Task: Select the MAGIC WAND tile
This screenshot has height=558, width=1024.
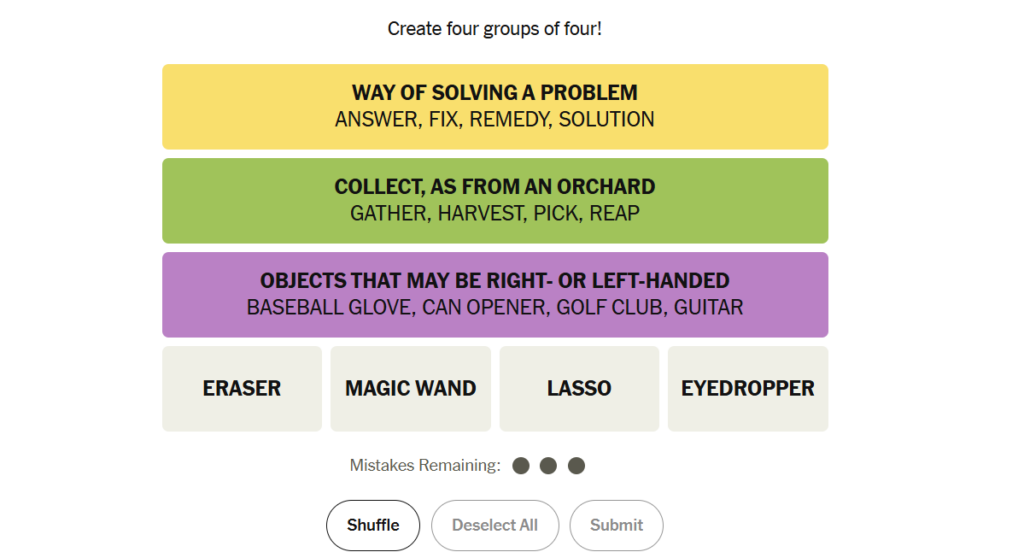Action: (410, 389)
